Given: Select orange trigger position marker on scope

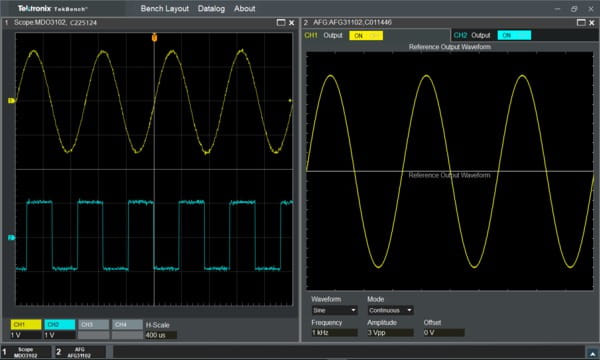Looking at the screenshot, I should (154, 37).
